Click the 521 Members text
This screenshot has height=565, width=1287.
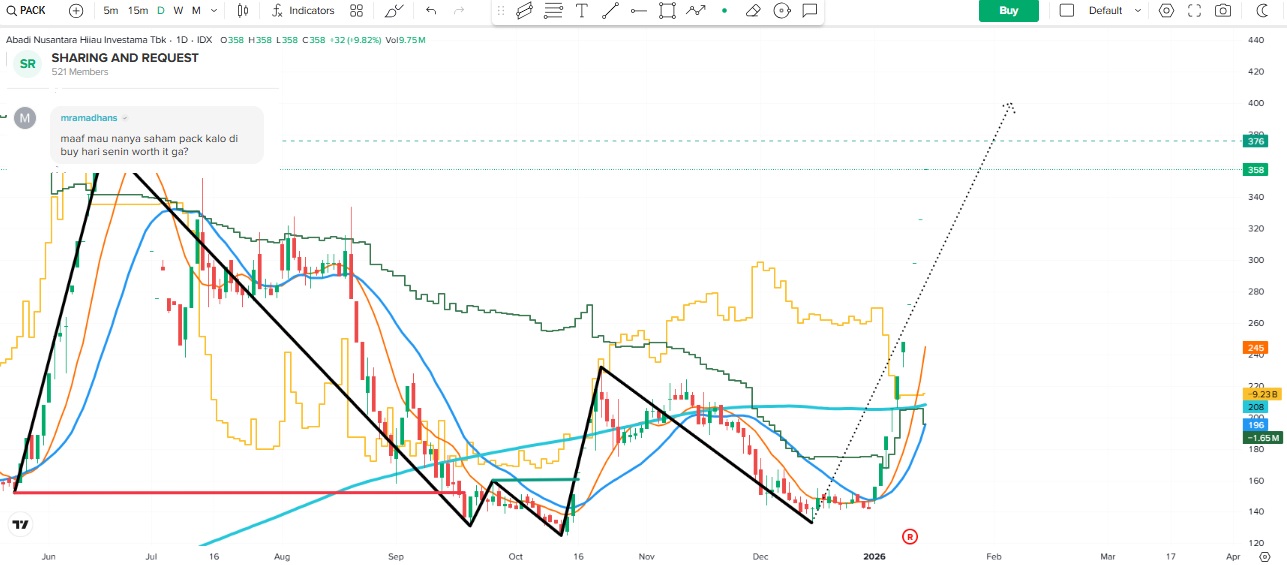point(80,72)
